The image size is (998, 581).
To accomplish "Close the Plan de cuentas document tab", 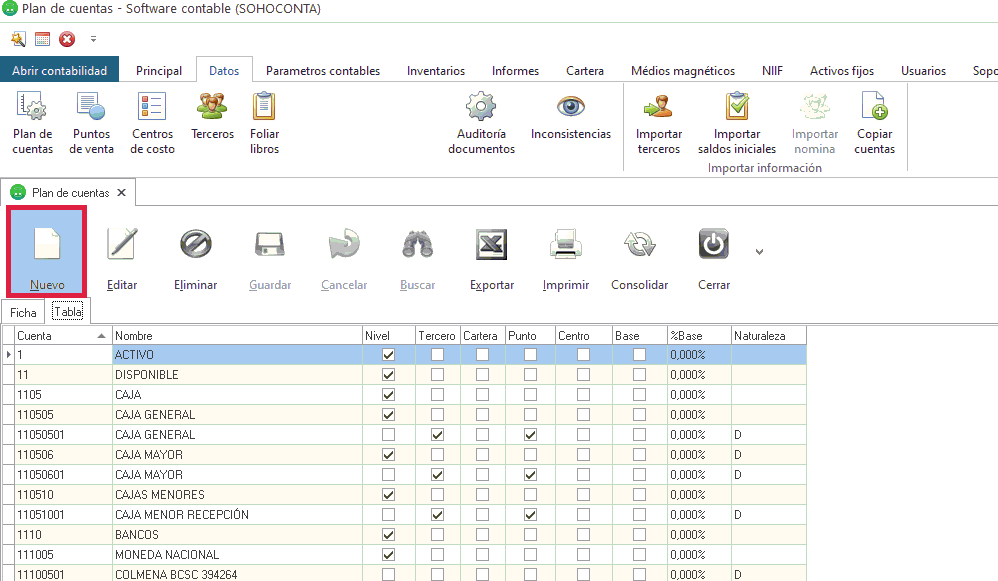I will 121,192.
